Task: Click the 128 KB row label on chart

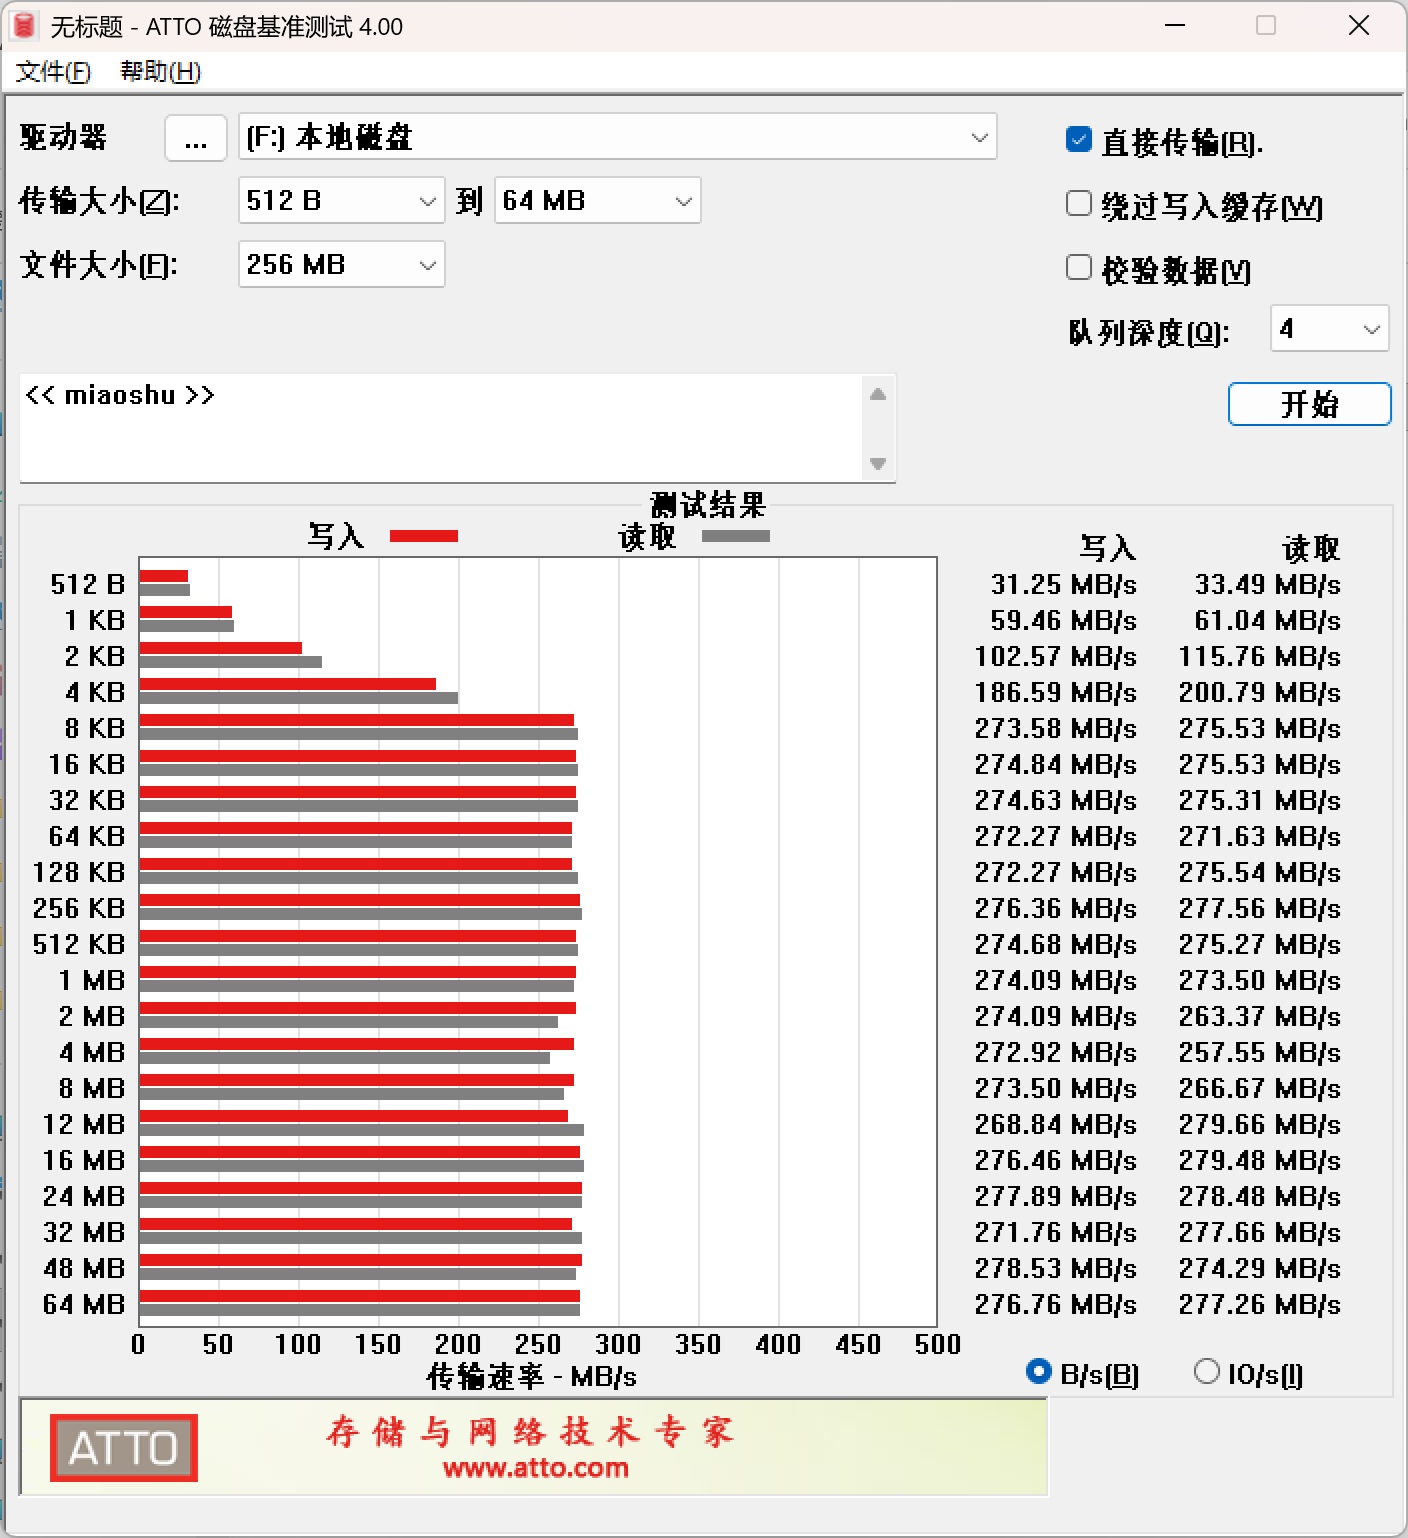Action: tap(79, 872)
